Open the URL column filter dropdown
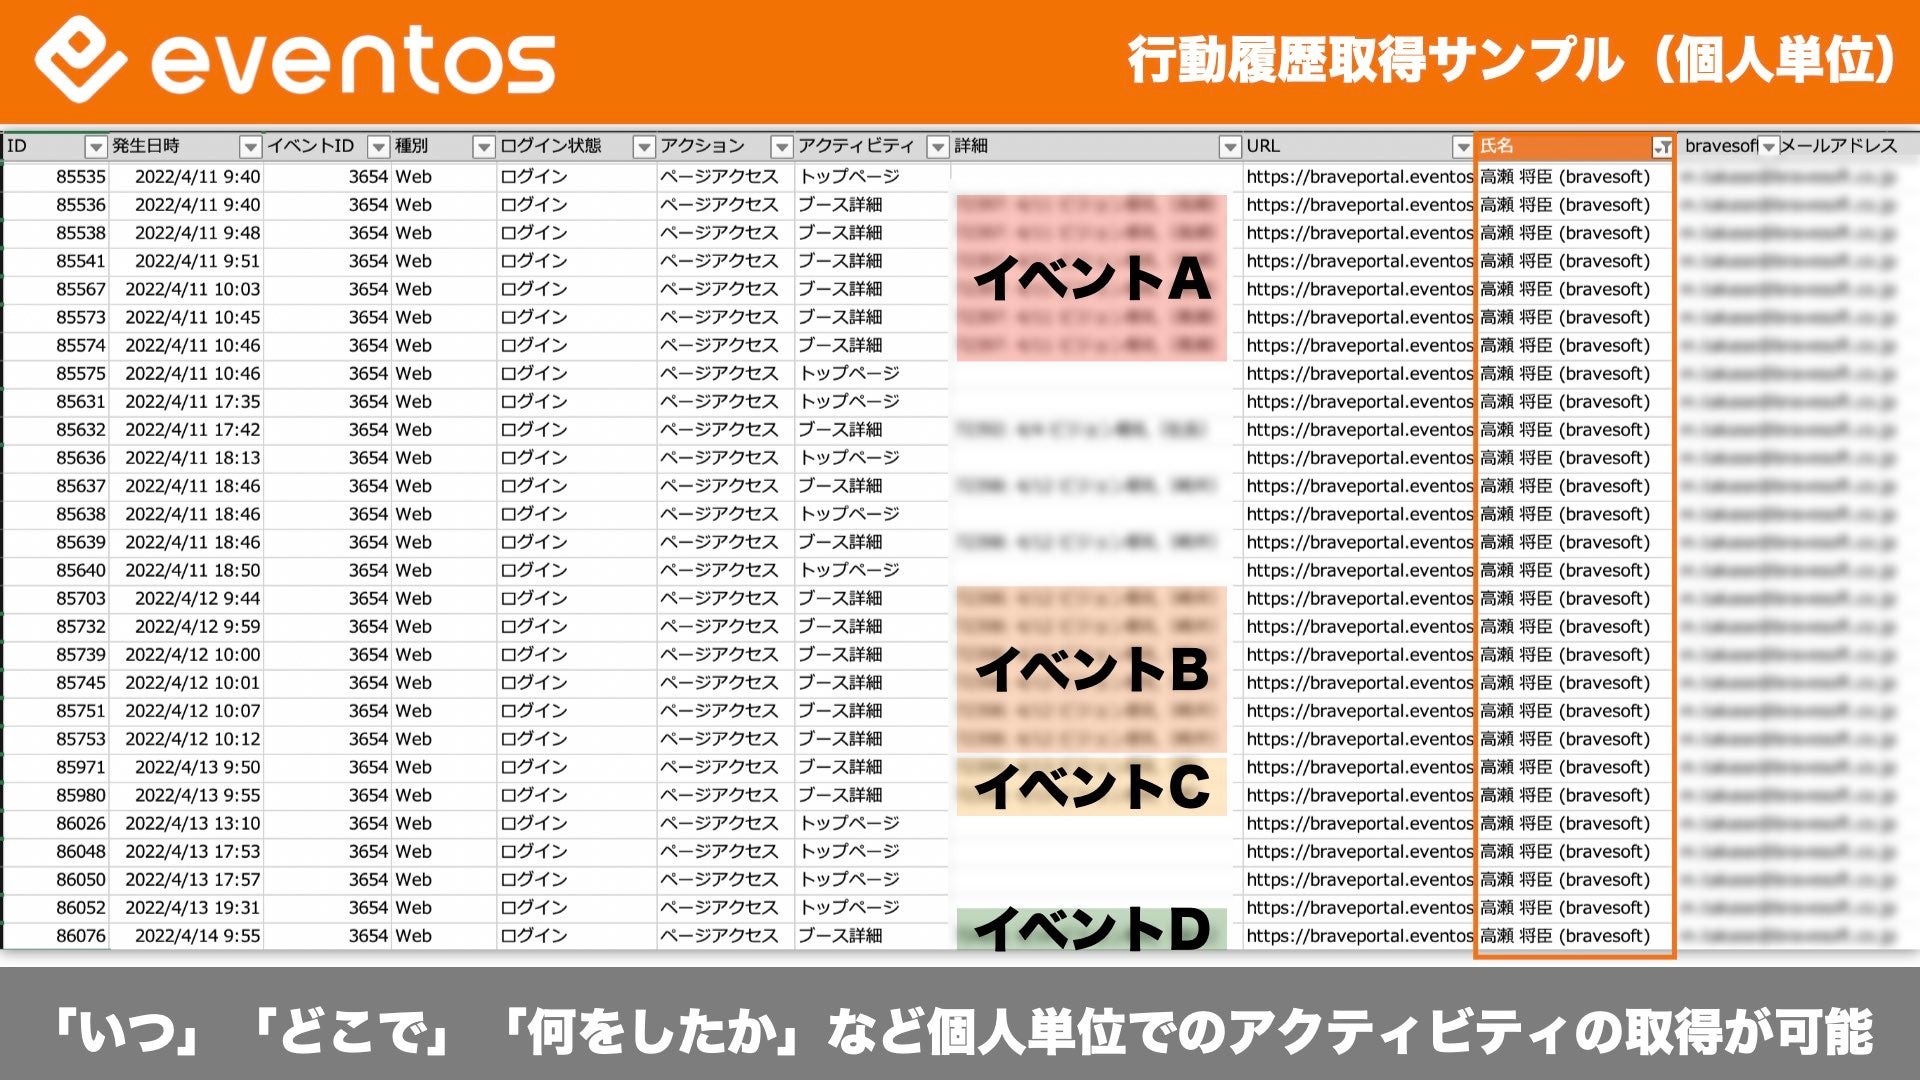This screenshot has height=1080, width=1920. coord(1462,148)
